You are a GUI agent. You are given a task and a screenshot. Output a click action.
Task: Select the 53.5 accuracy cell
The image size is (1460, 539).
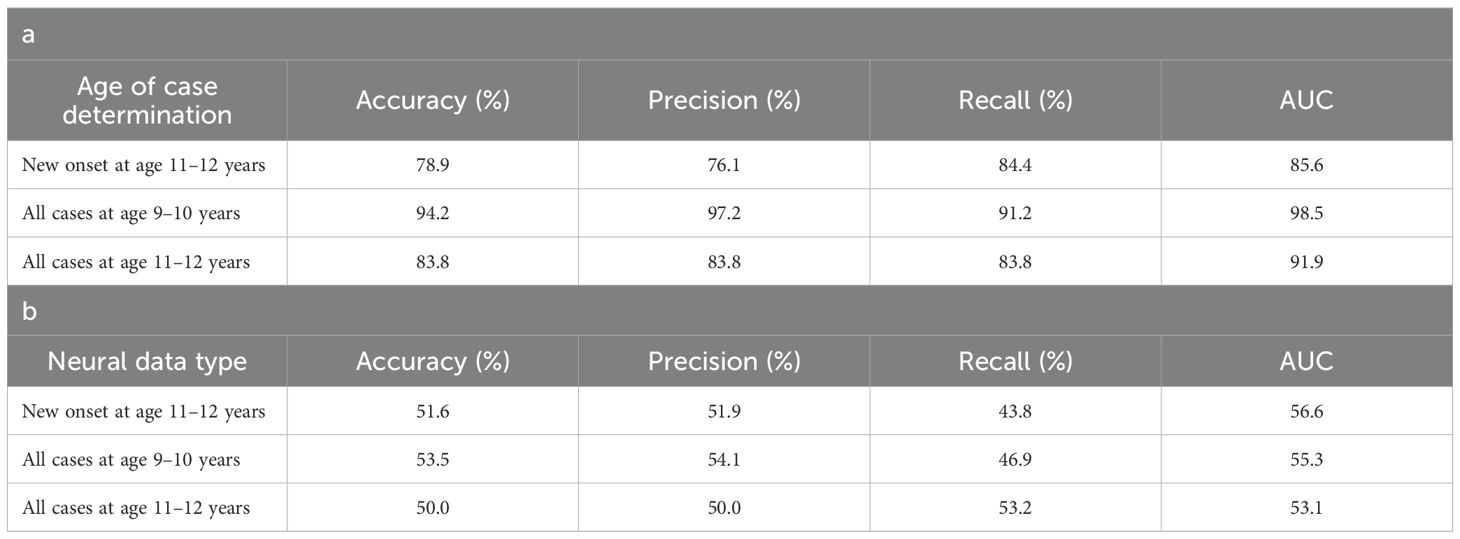pyautogui.click(x=433, y=460)
